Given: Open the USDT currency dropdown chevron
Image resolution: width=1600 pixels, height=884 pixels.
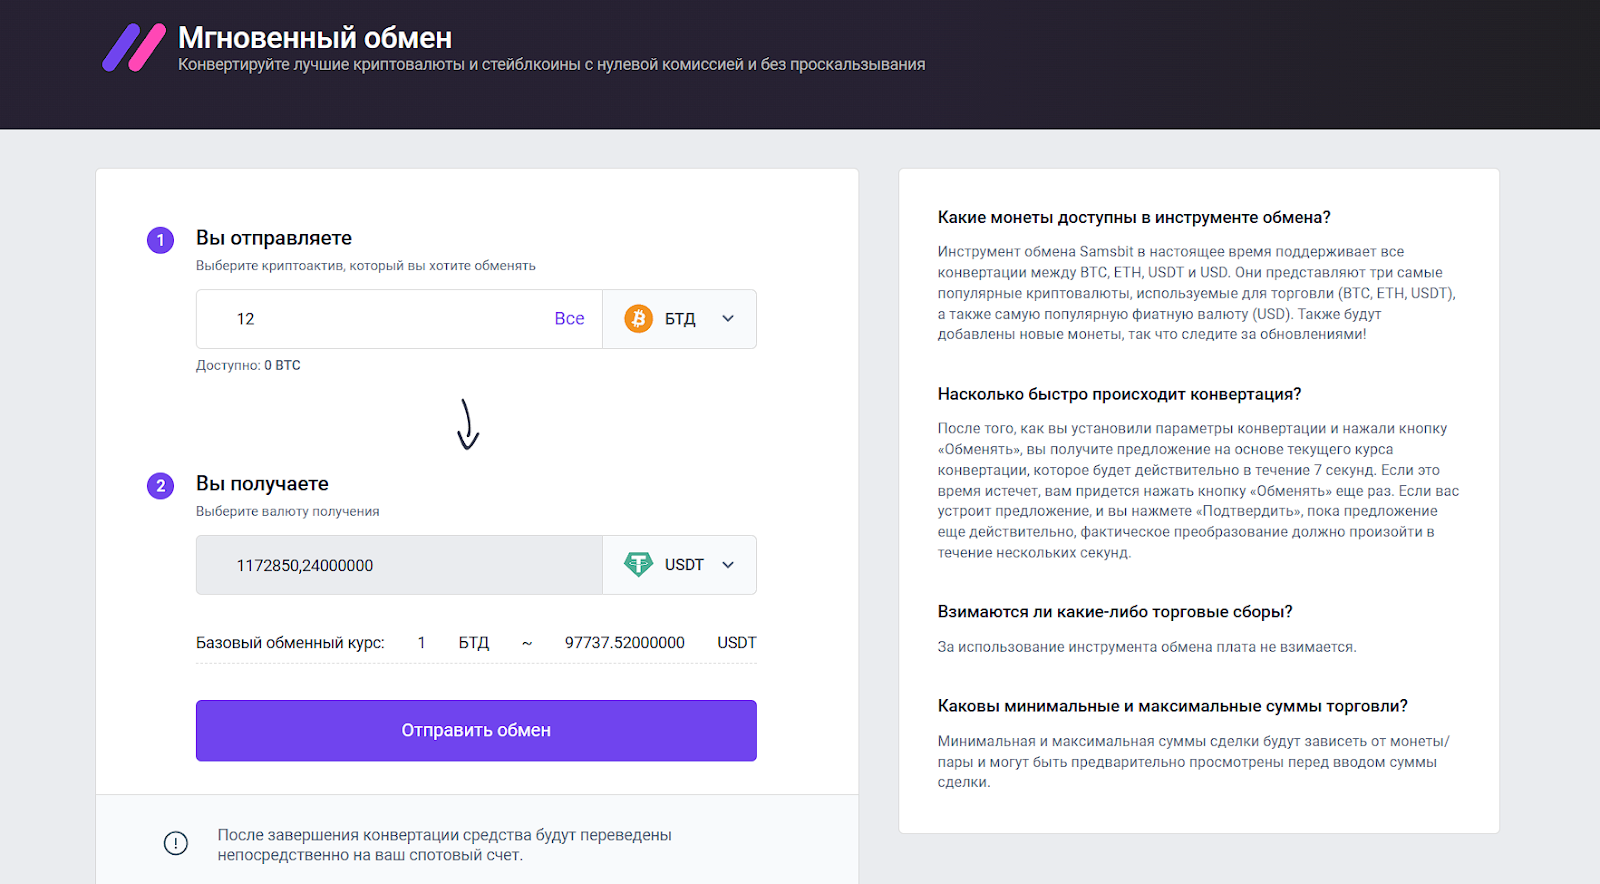Looking at the screenshot, I should click(x=728, y=564).
